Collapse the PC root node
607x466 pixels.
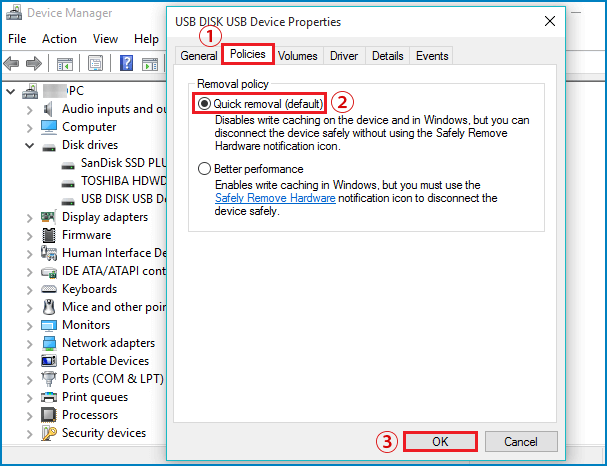(11, 92)
